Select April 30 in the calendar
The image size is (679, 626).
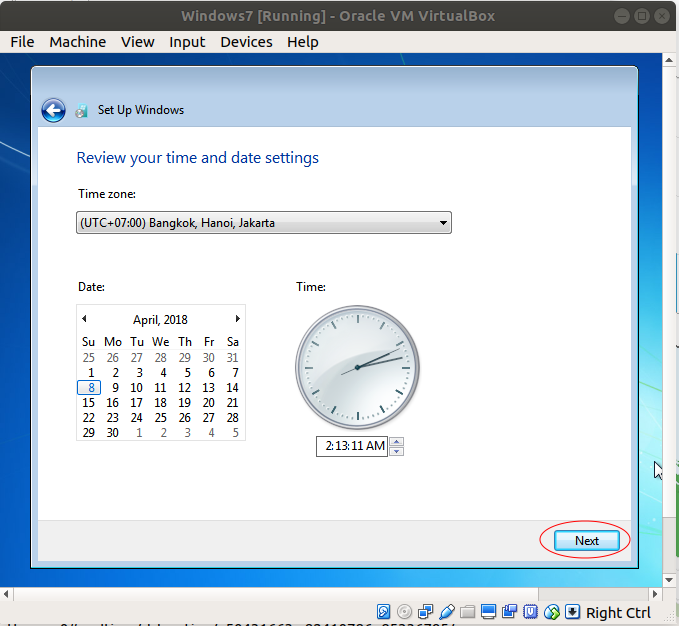tap(113, 432)
